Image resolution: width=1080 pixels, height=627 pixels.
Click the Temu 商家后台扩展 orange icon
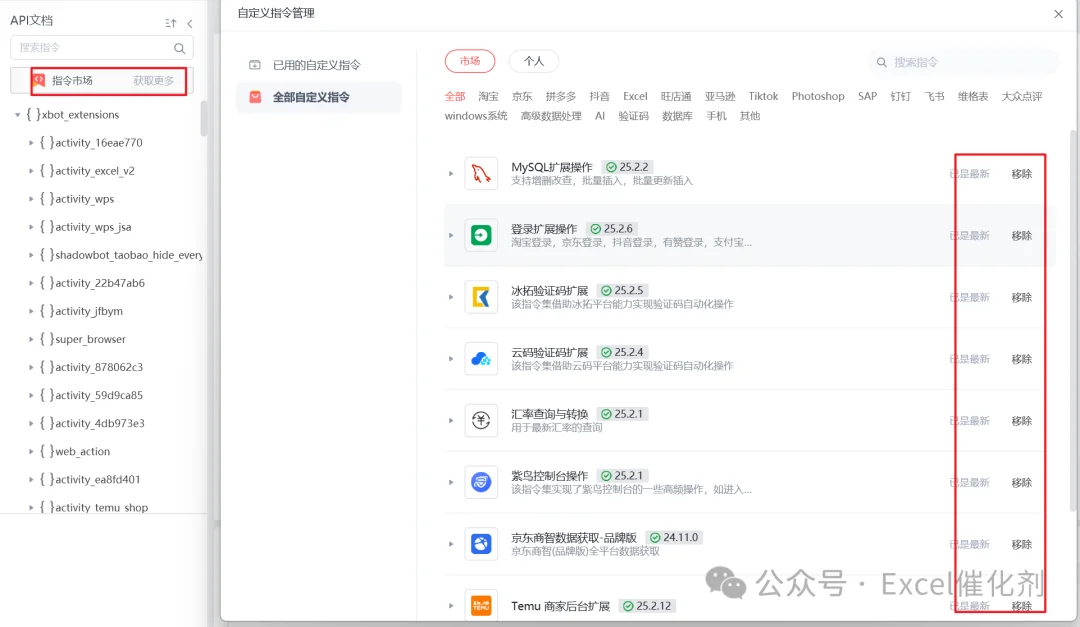[481, 606]
